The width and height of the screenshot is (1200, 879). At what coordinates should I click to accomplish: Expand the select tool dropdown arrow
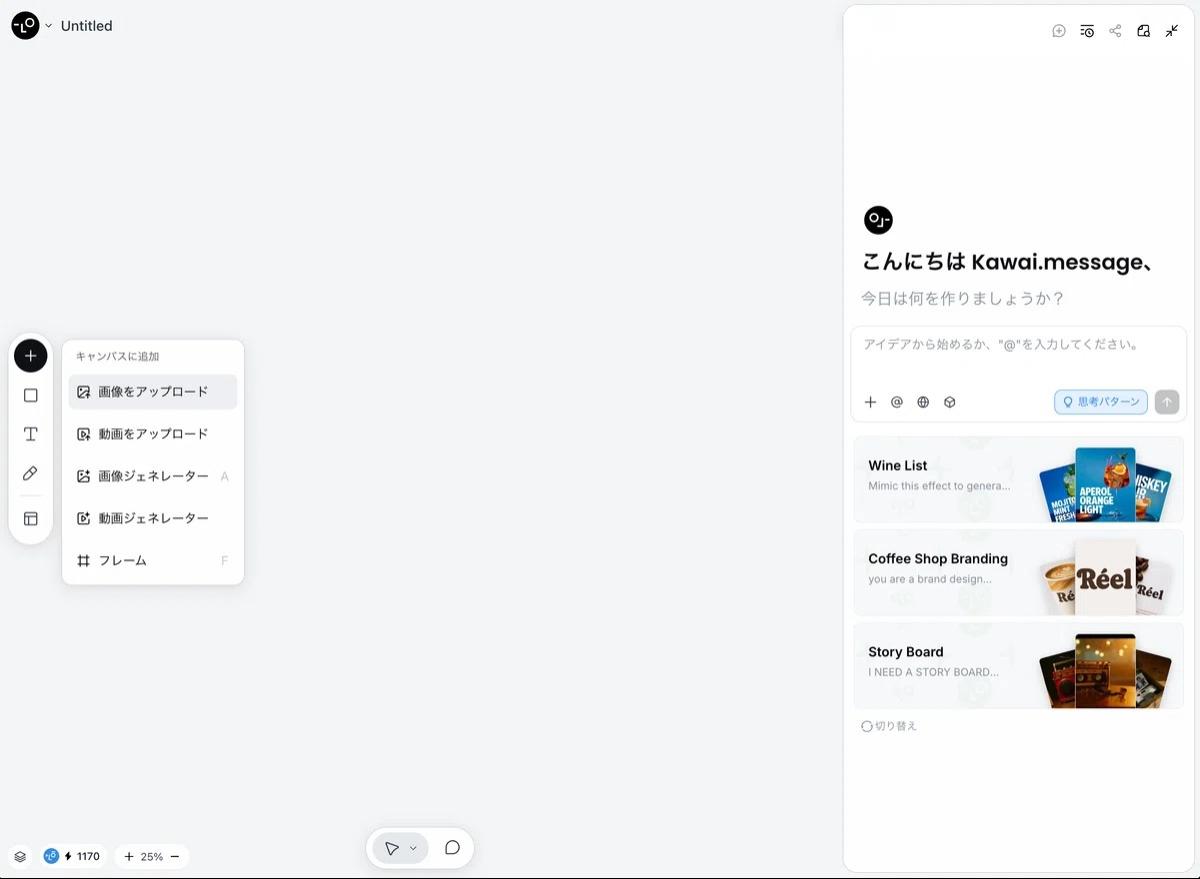click(x=413, y=848)
